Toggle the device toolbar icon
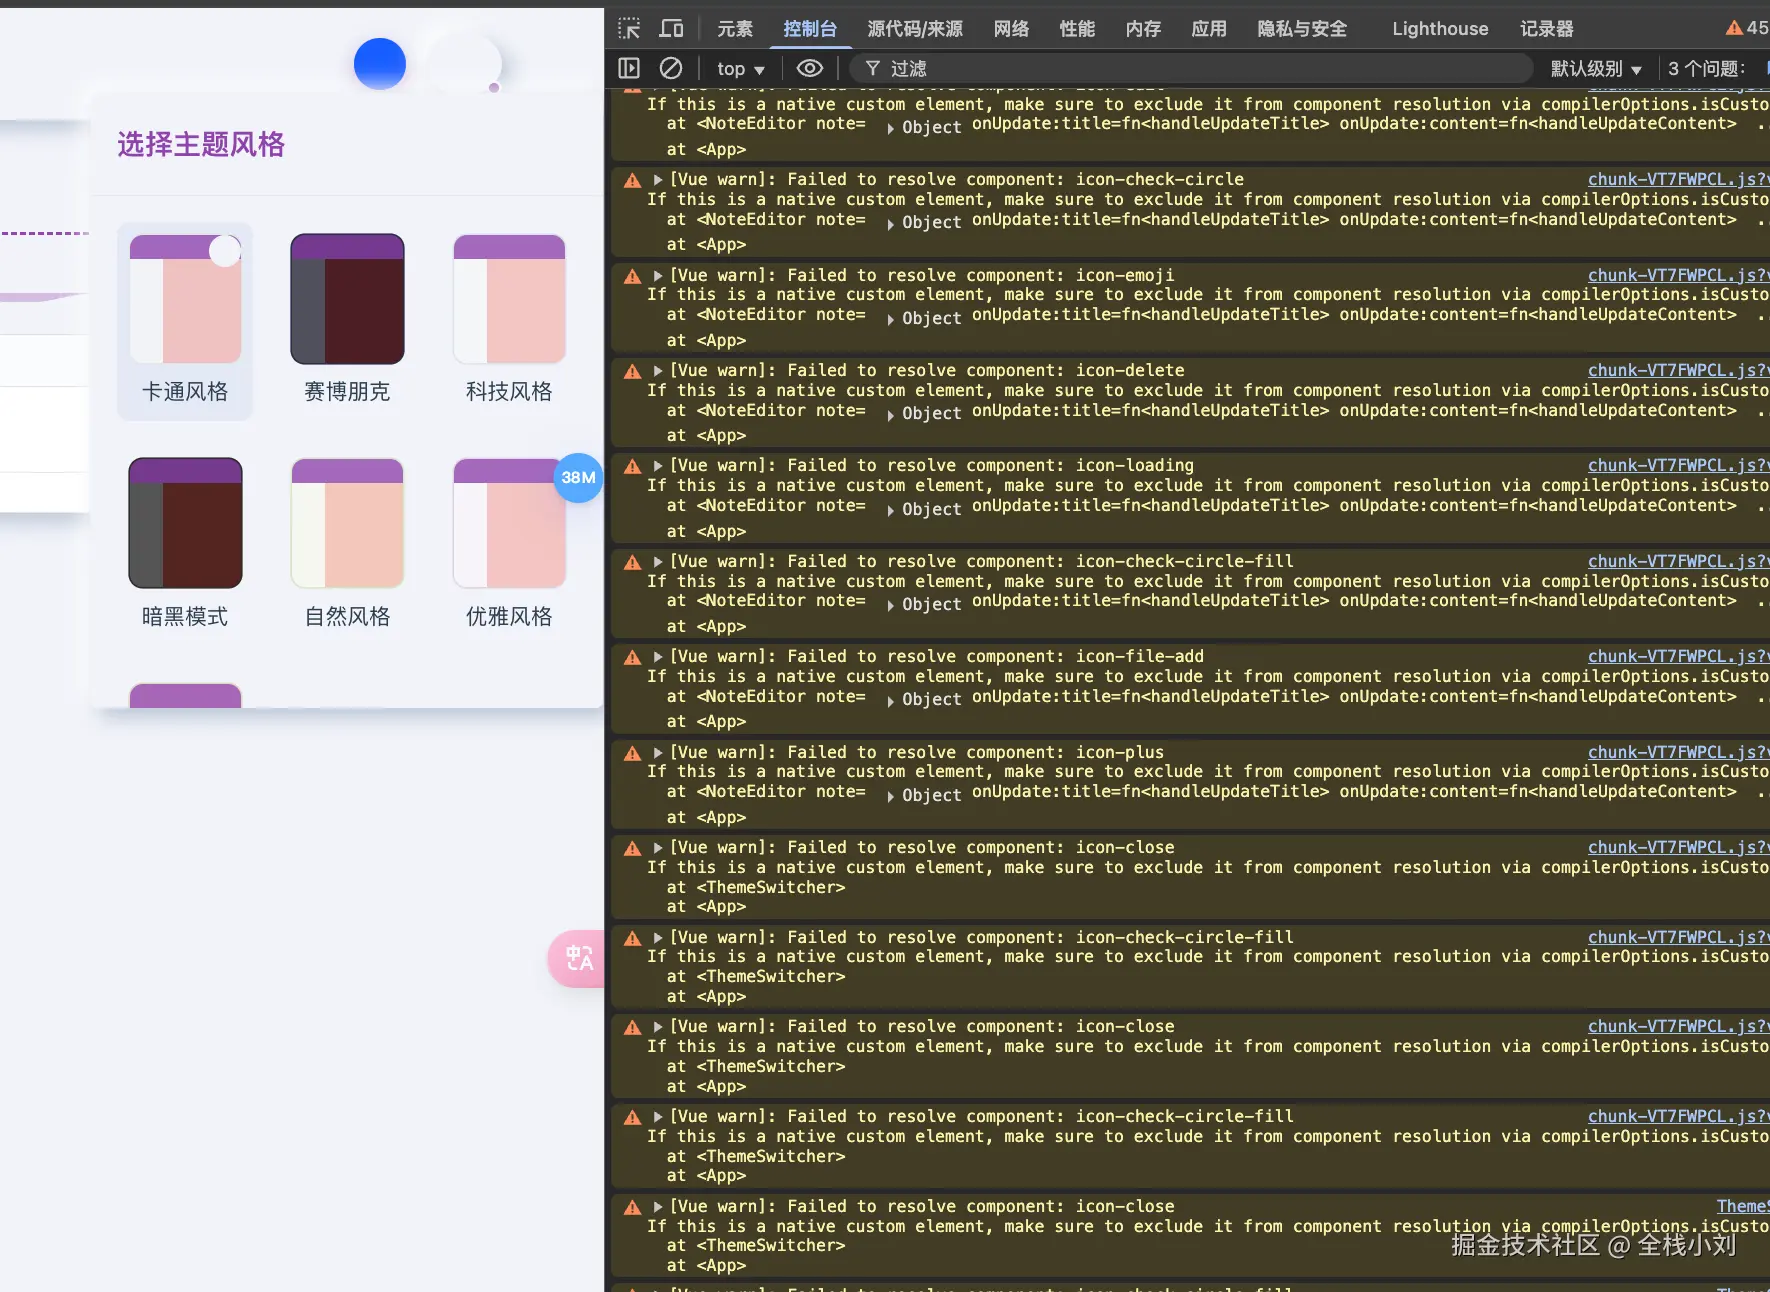Viewport: 1770px width, 1292px height. tap(671, 29)
